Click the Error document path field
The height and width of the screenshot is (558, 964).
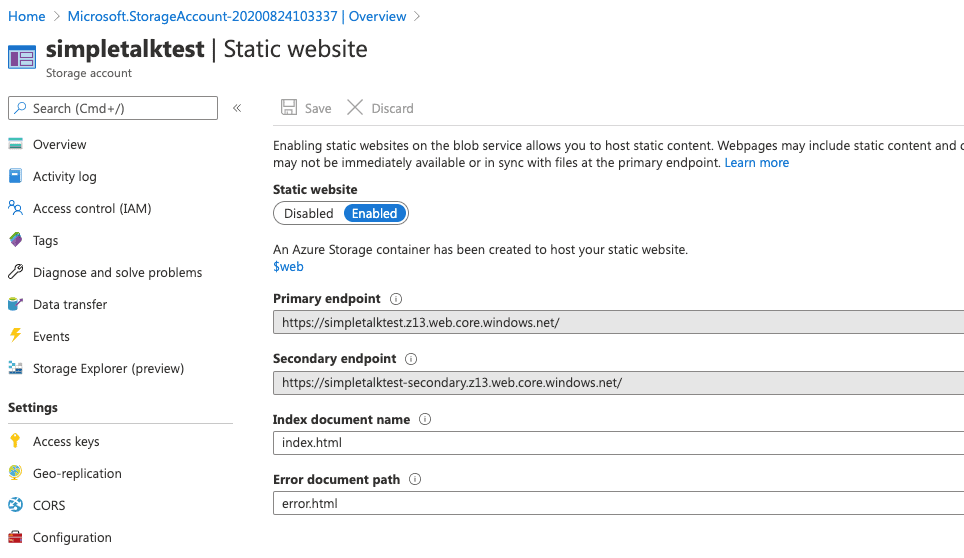pos(618,503)
